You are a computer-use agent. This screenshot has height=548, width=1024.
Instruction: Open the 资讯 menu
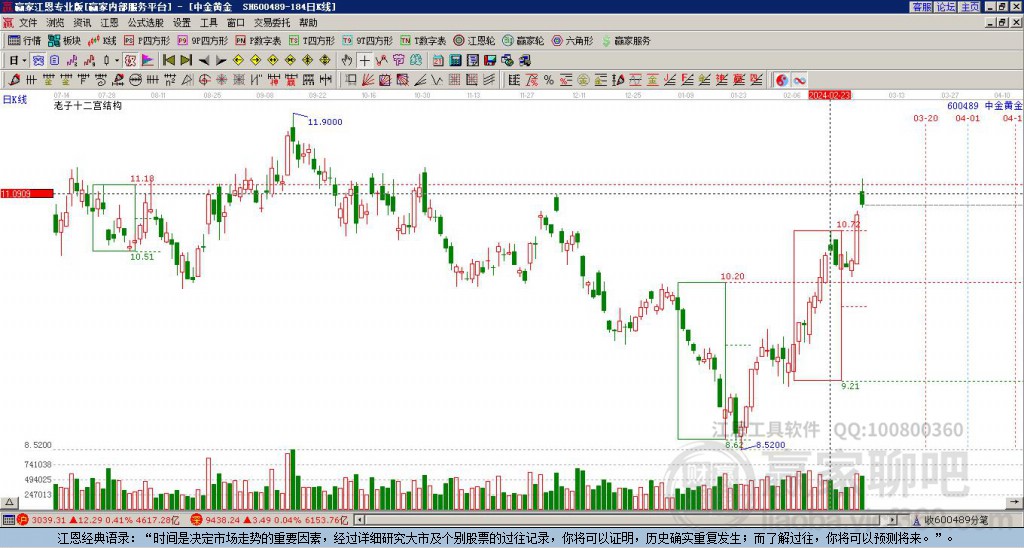pyautogui.click(x=82, y=23)
